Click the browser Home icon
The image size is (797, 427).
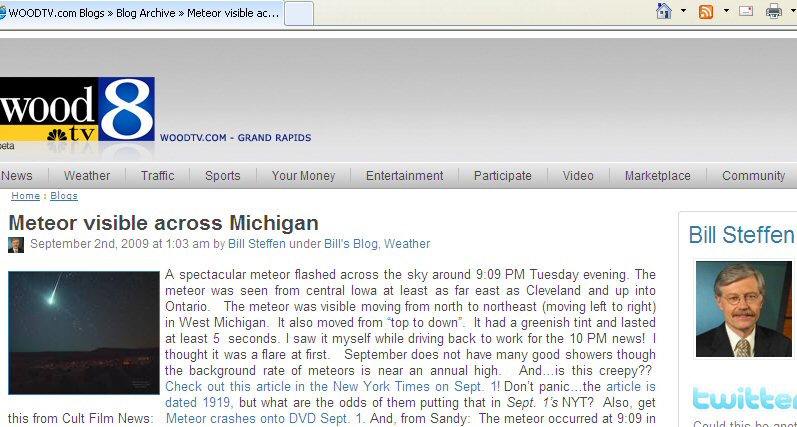(663, 12)
